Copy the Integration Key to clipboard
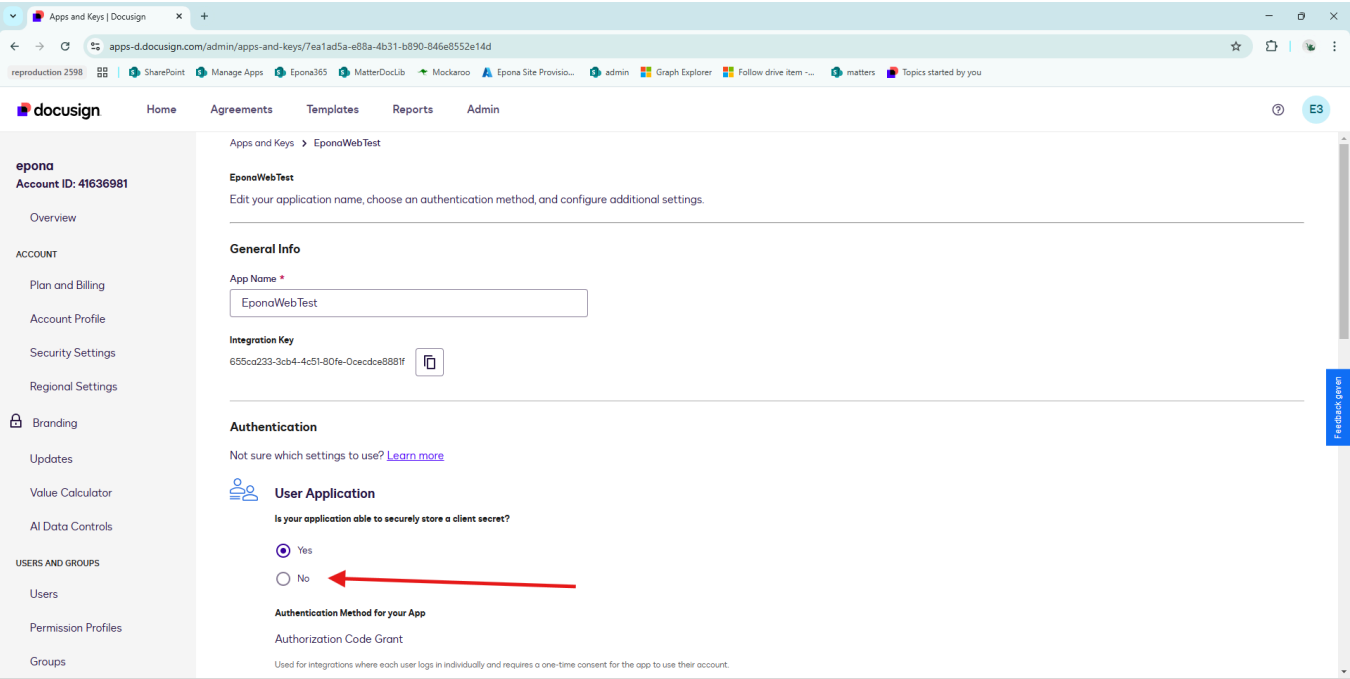Viewport: 1350px width, 679px height. (429, 362)
